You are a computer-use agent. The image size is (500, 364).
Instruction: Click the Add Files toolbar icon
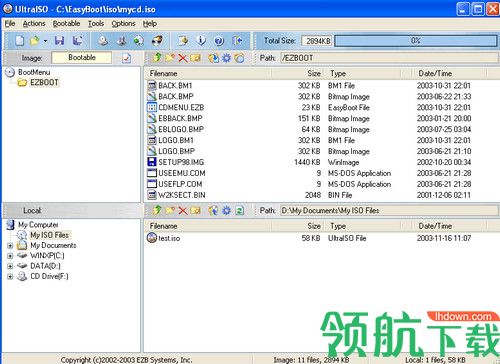183,41
